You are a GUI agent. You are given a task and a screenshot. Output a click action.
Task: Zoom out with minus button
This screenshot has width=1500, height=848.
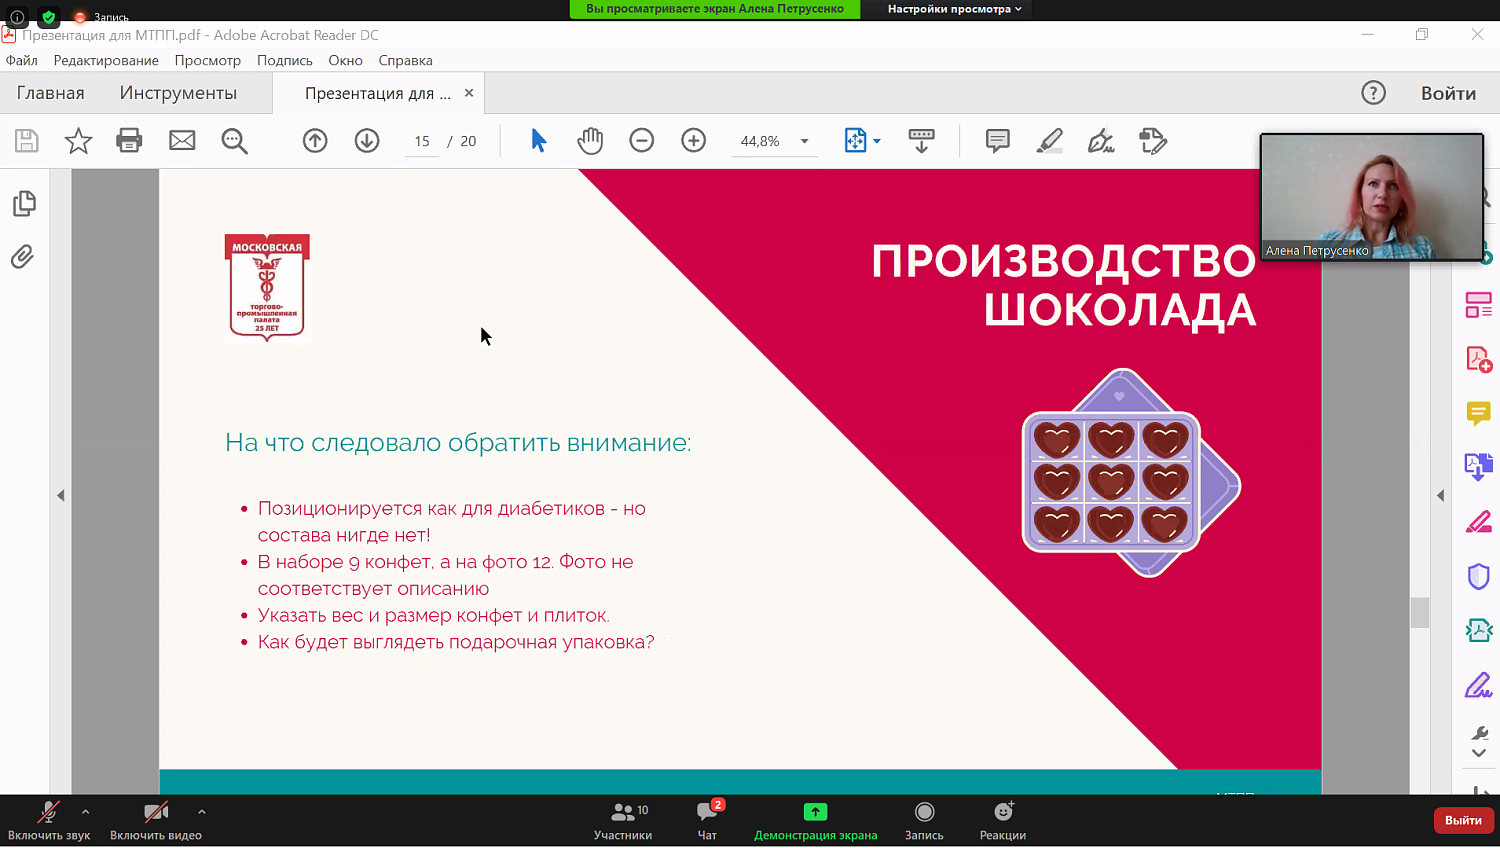[x=642, y=141]
